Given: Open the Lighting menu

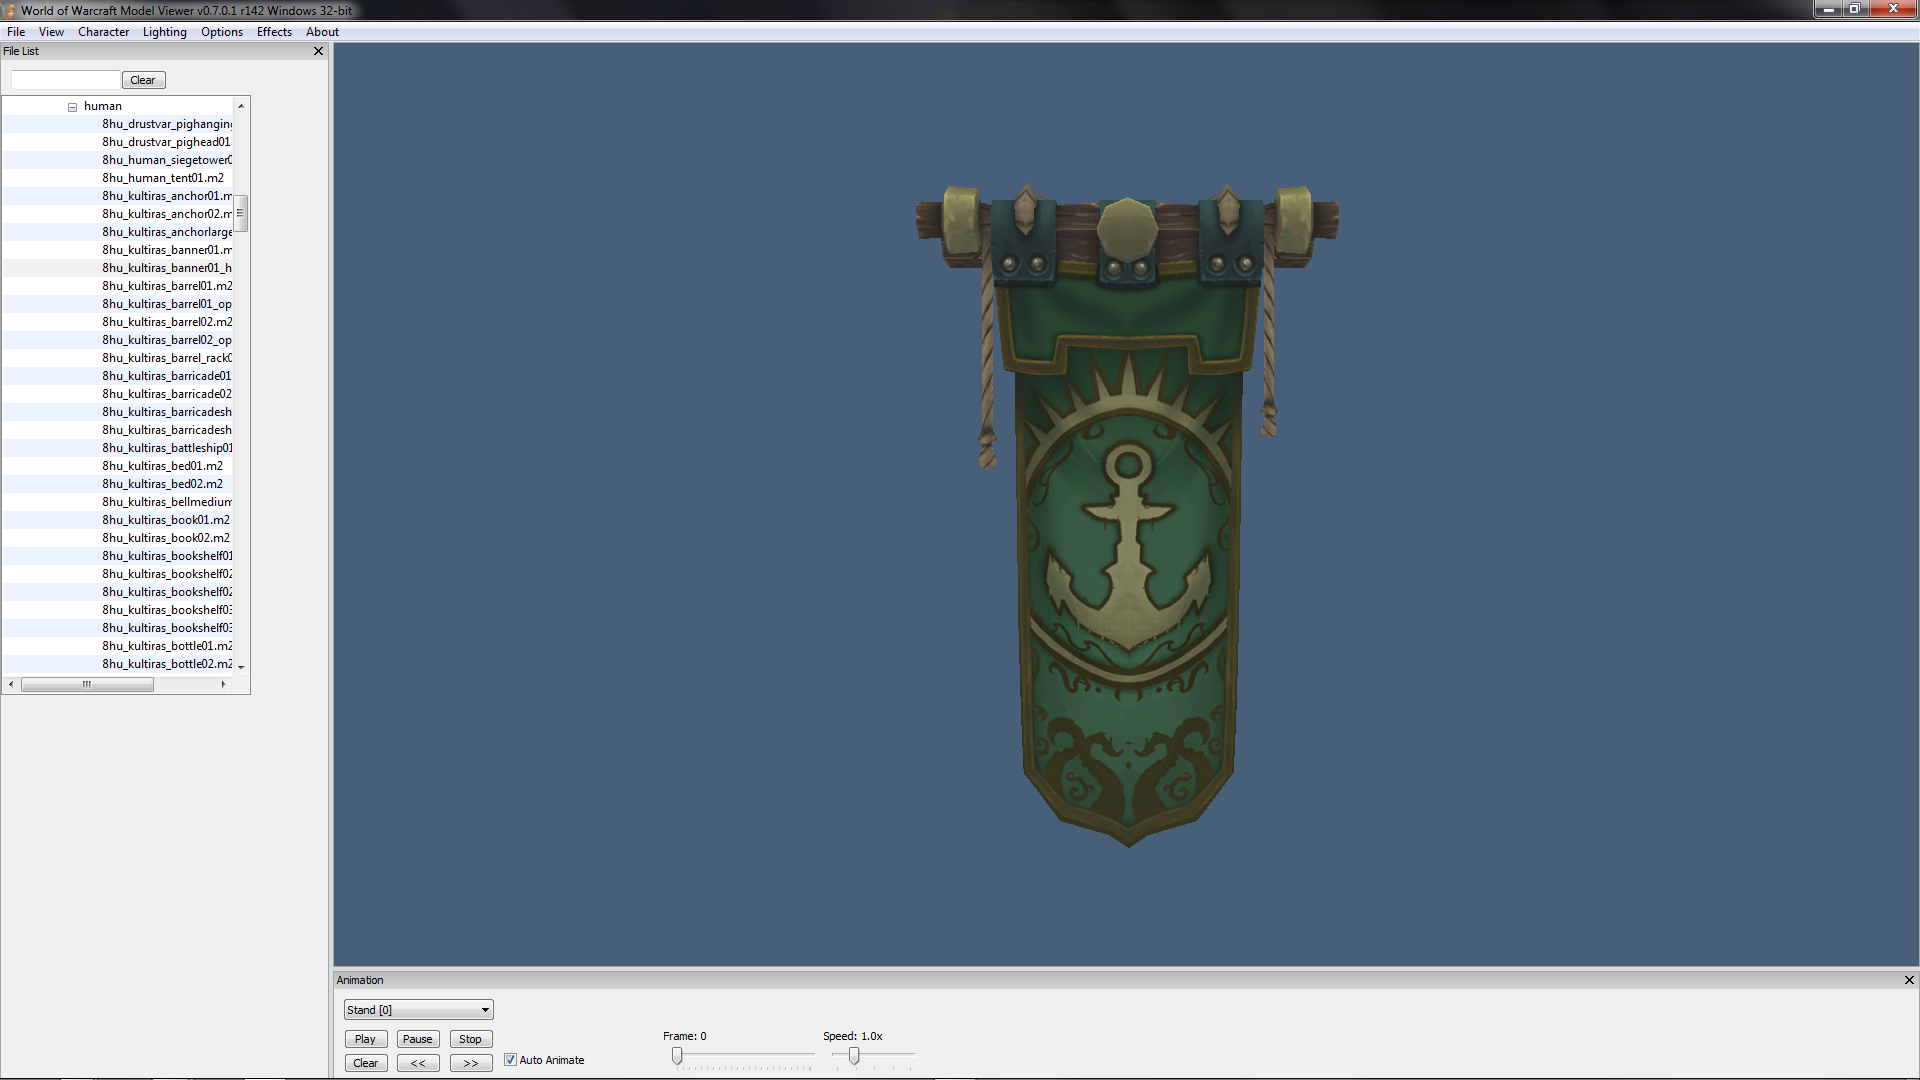Looking at the screenshot, I should (x=164, y=32).
